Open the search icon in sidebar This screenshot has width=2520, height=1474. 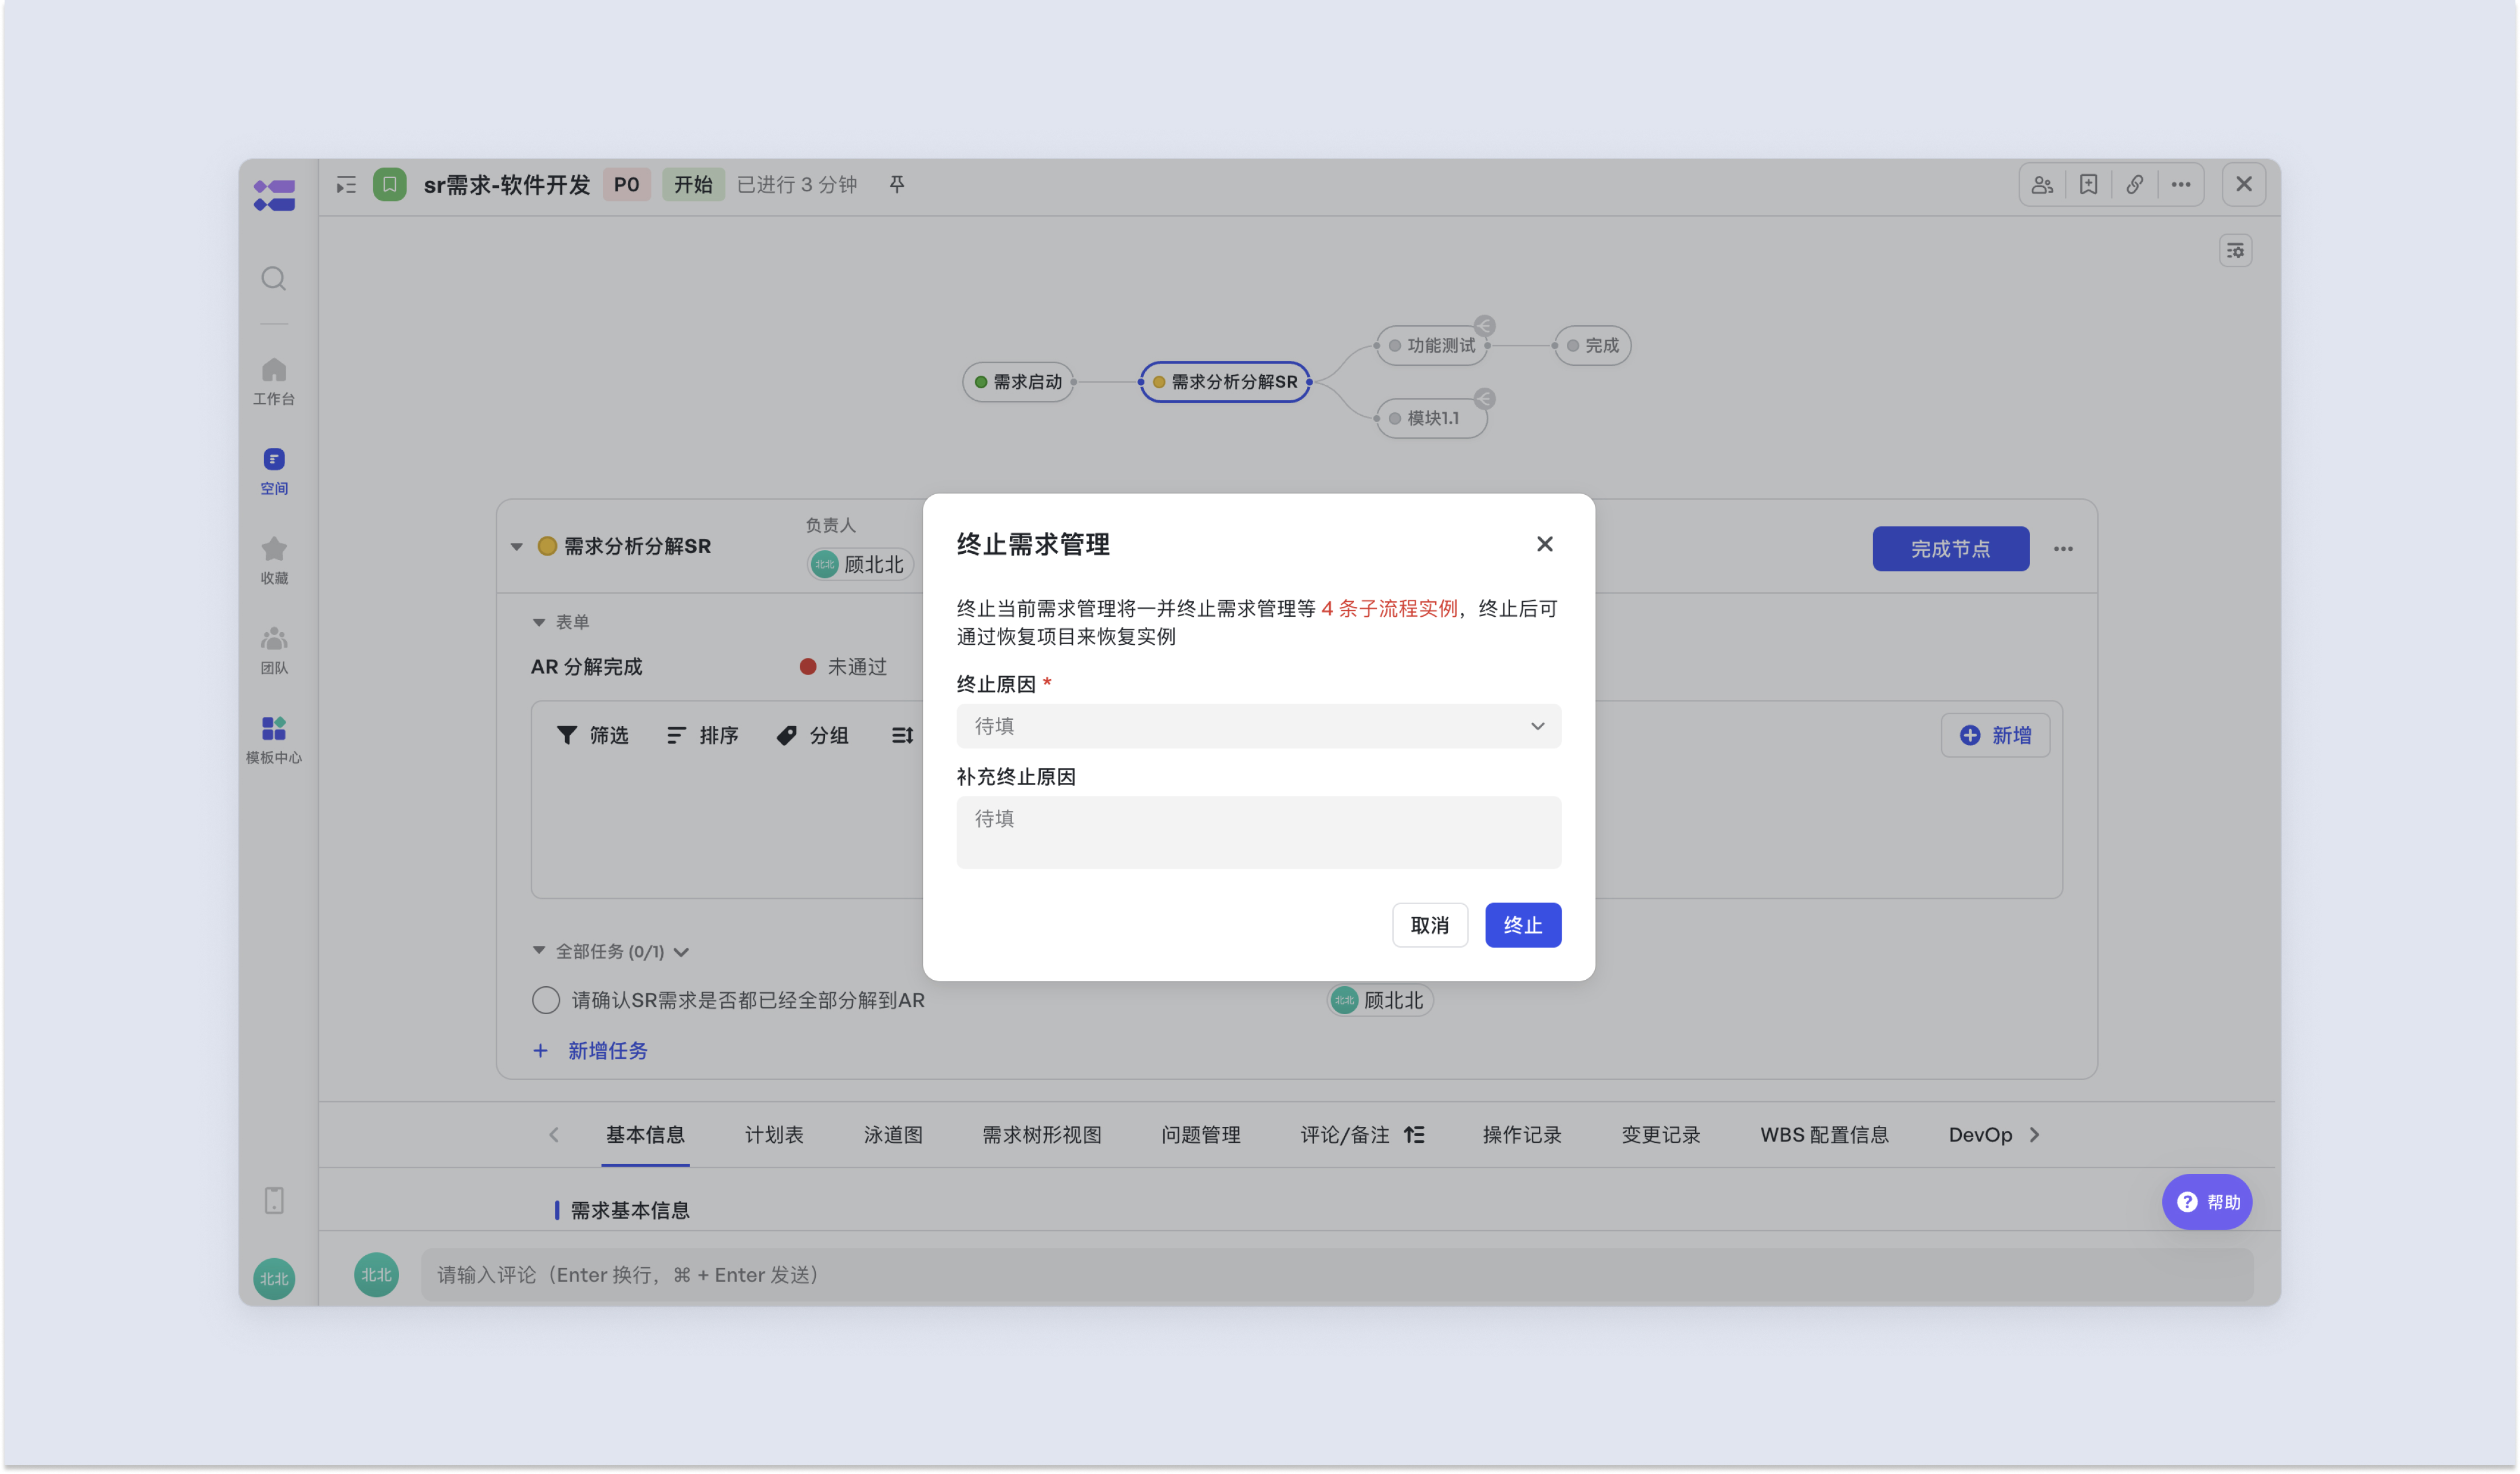click(x=274, y=278)
